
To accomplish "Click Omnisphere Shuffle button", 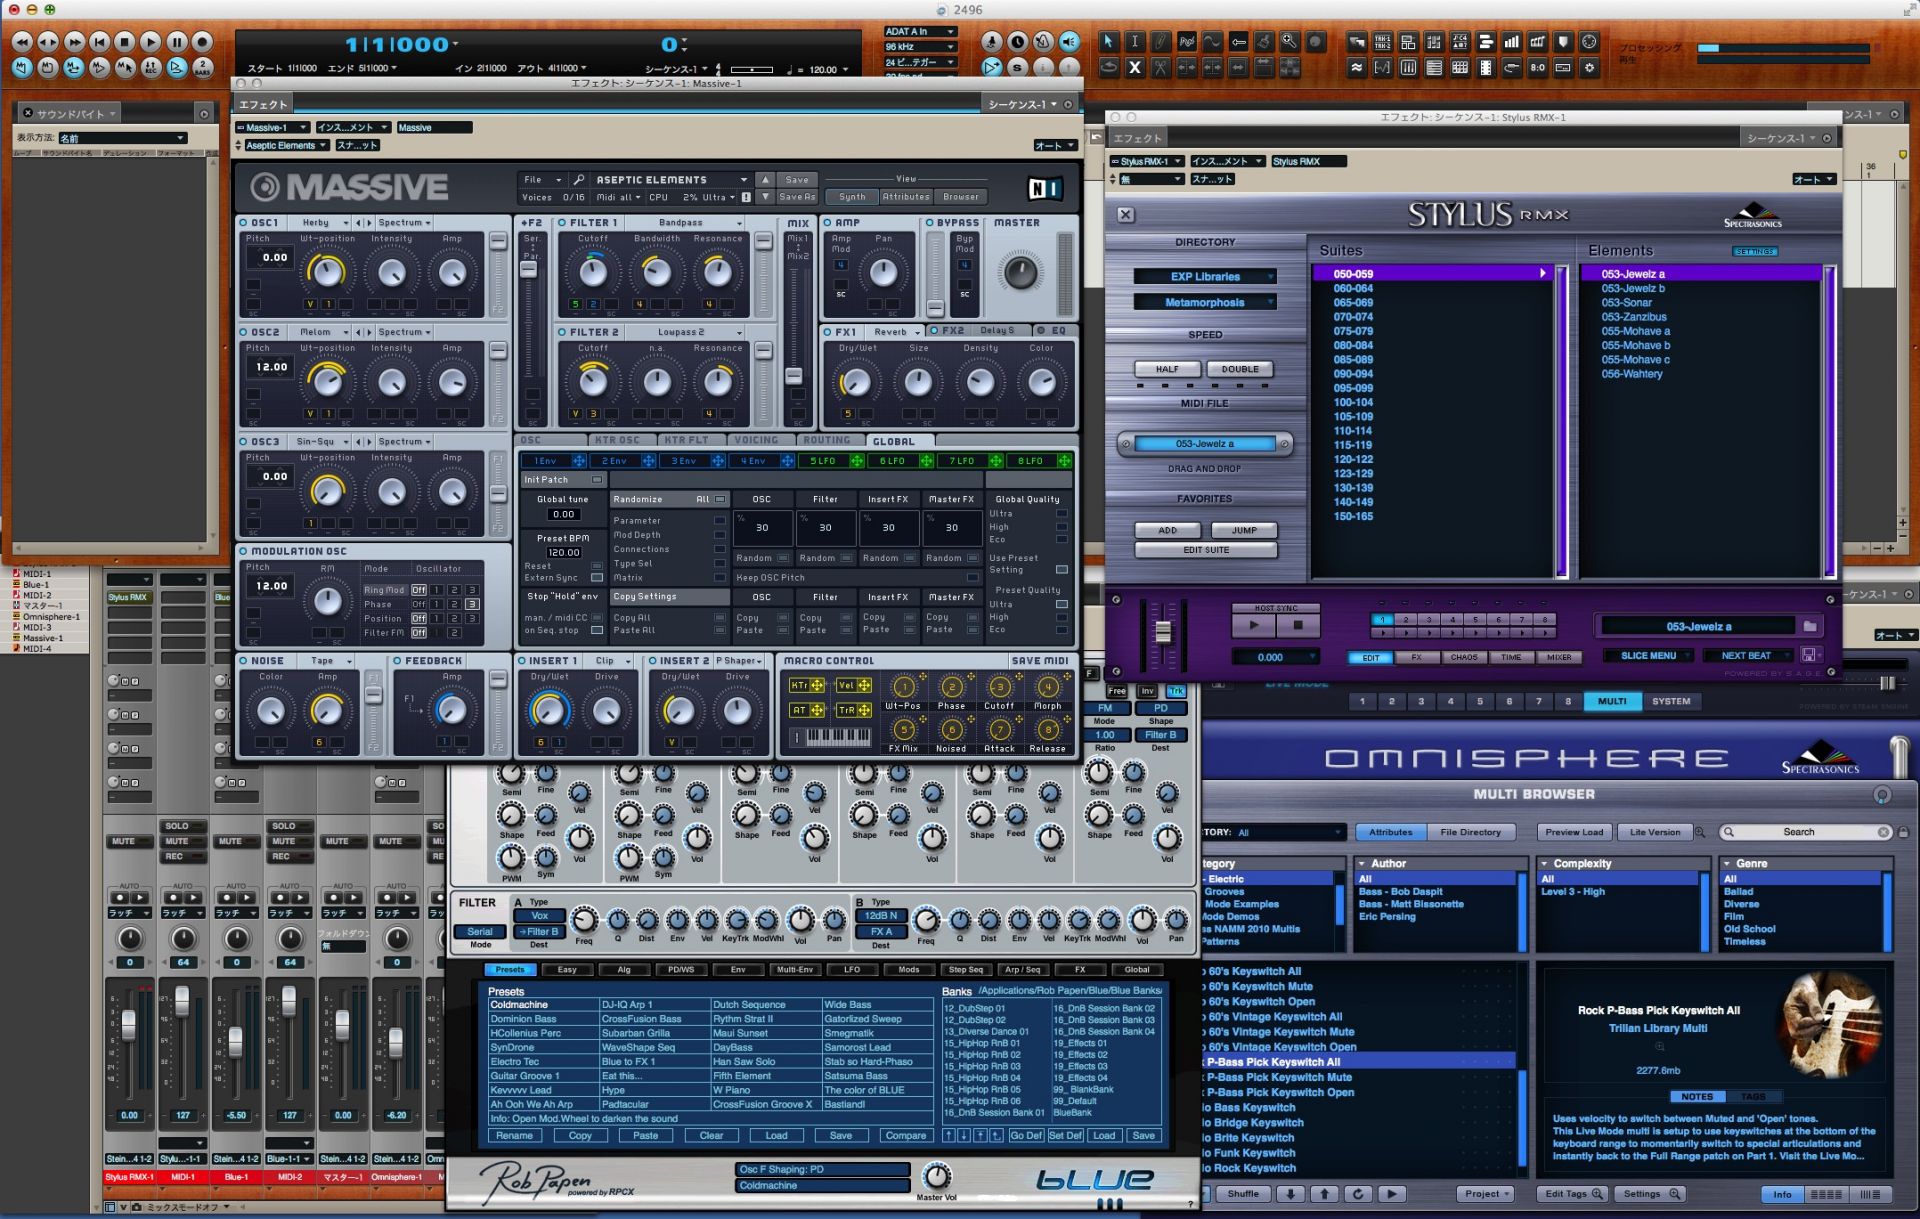I will [1243, 1194].
